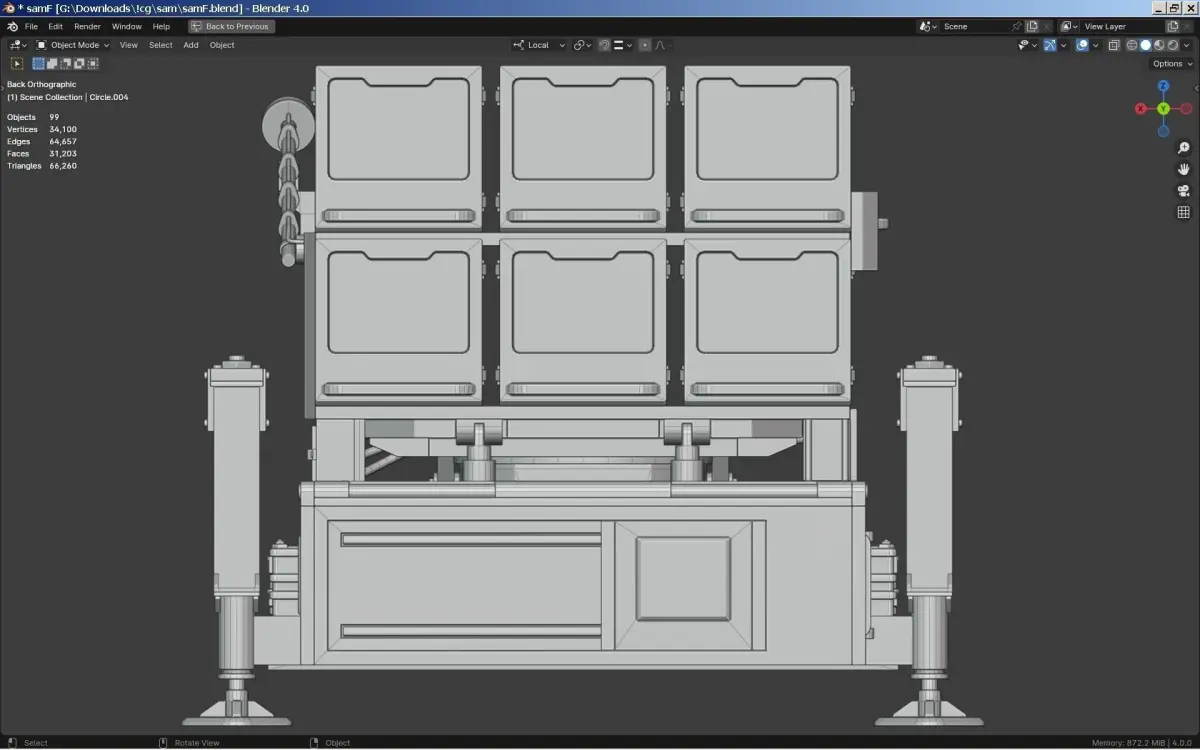
Task: Open the editor type selector dropdown
Action: (x=18, y=45)
